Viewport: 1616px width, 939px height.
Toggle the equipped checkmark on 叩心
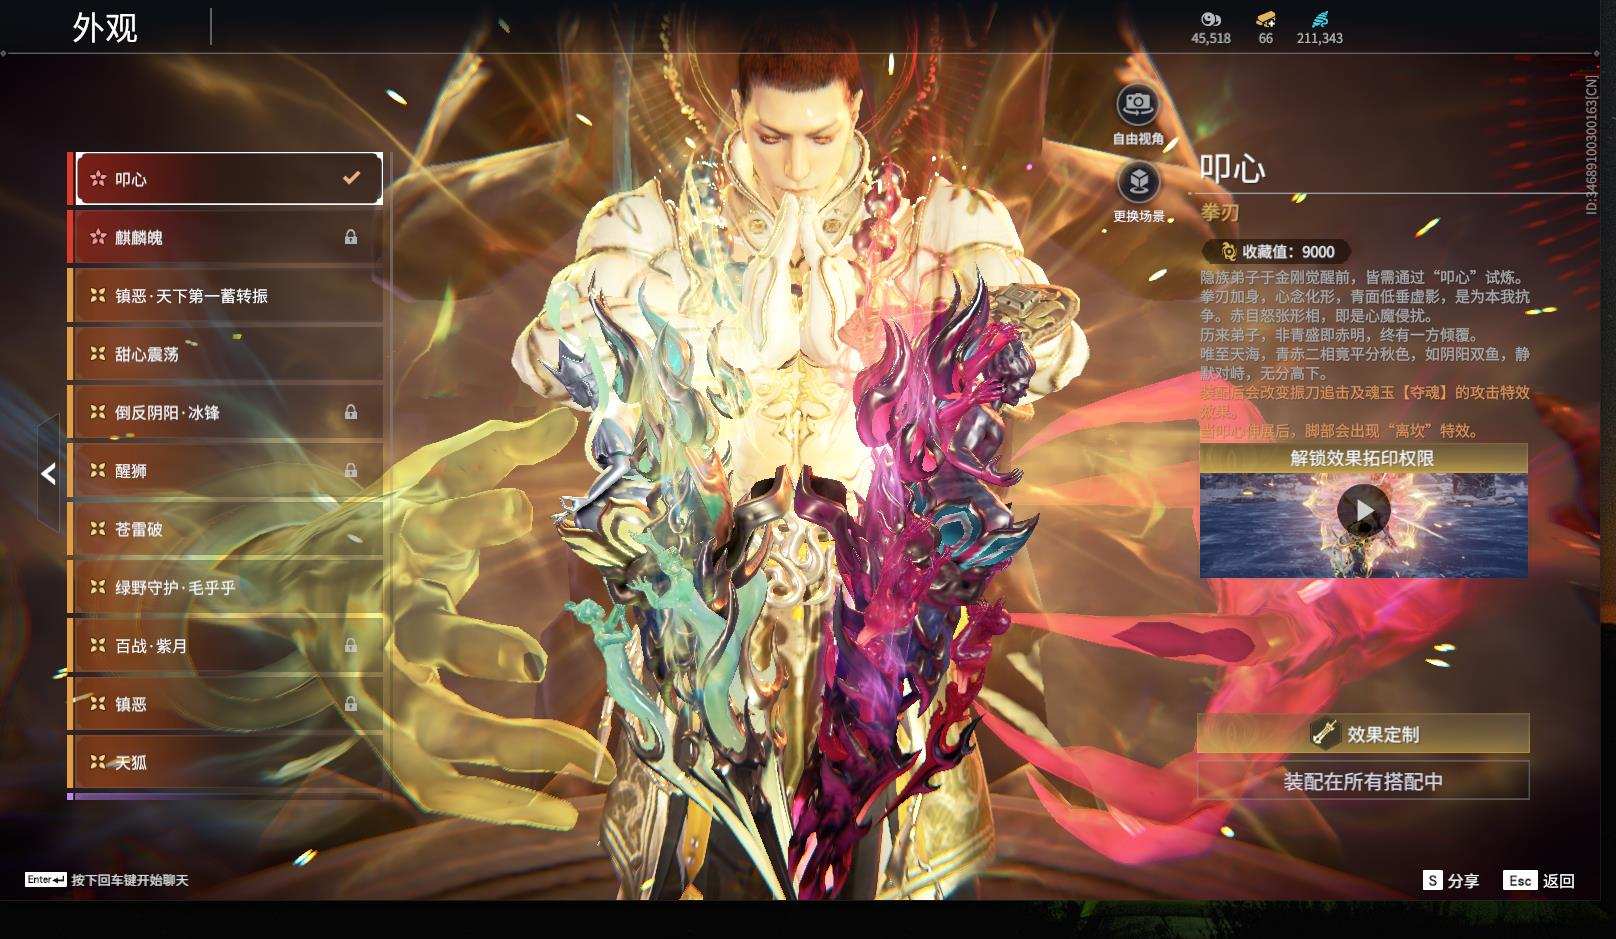pyautogui.click(x=351, y=178)
